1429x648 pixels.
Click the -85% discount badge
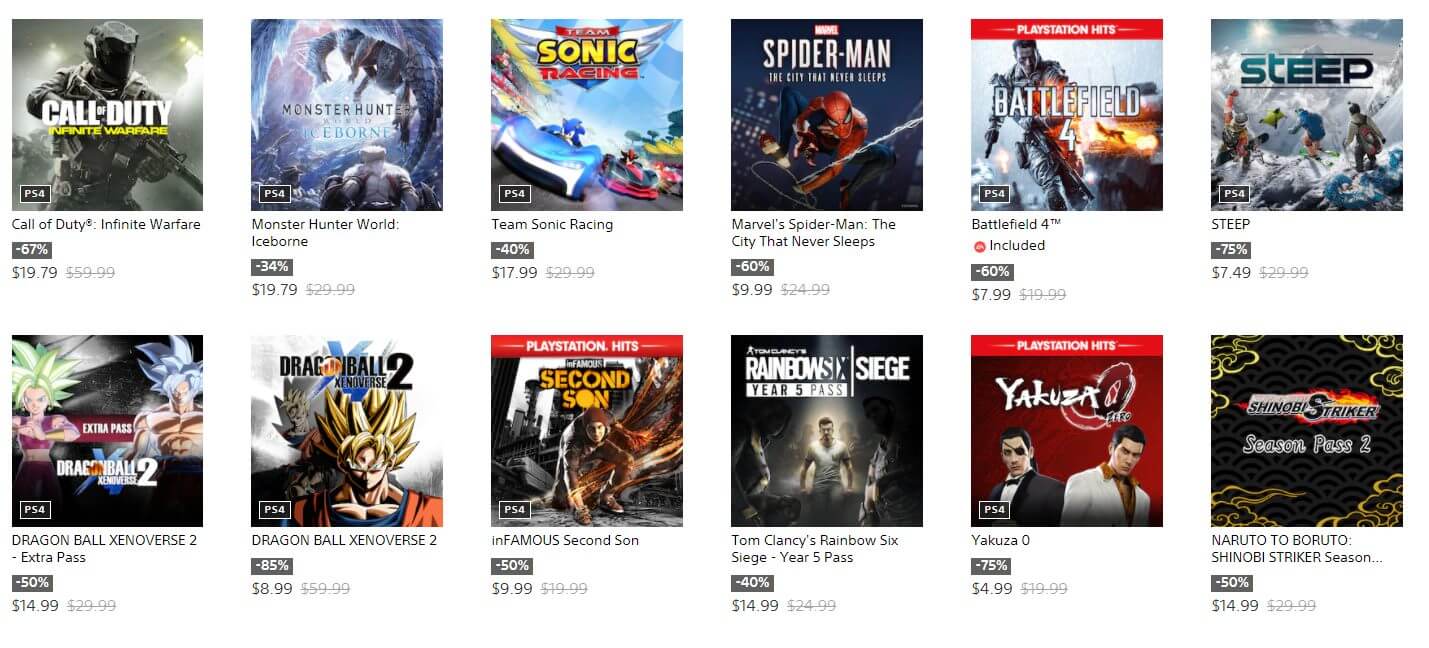pyautogui.click(x=271, y=566)
